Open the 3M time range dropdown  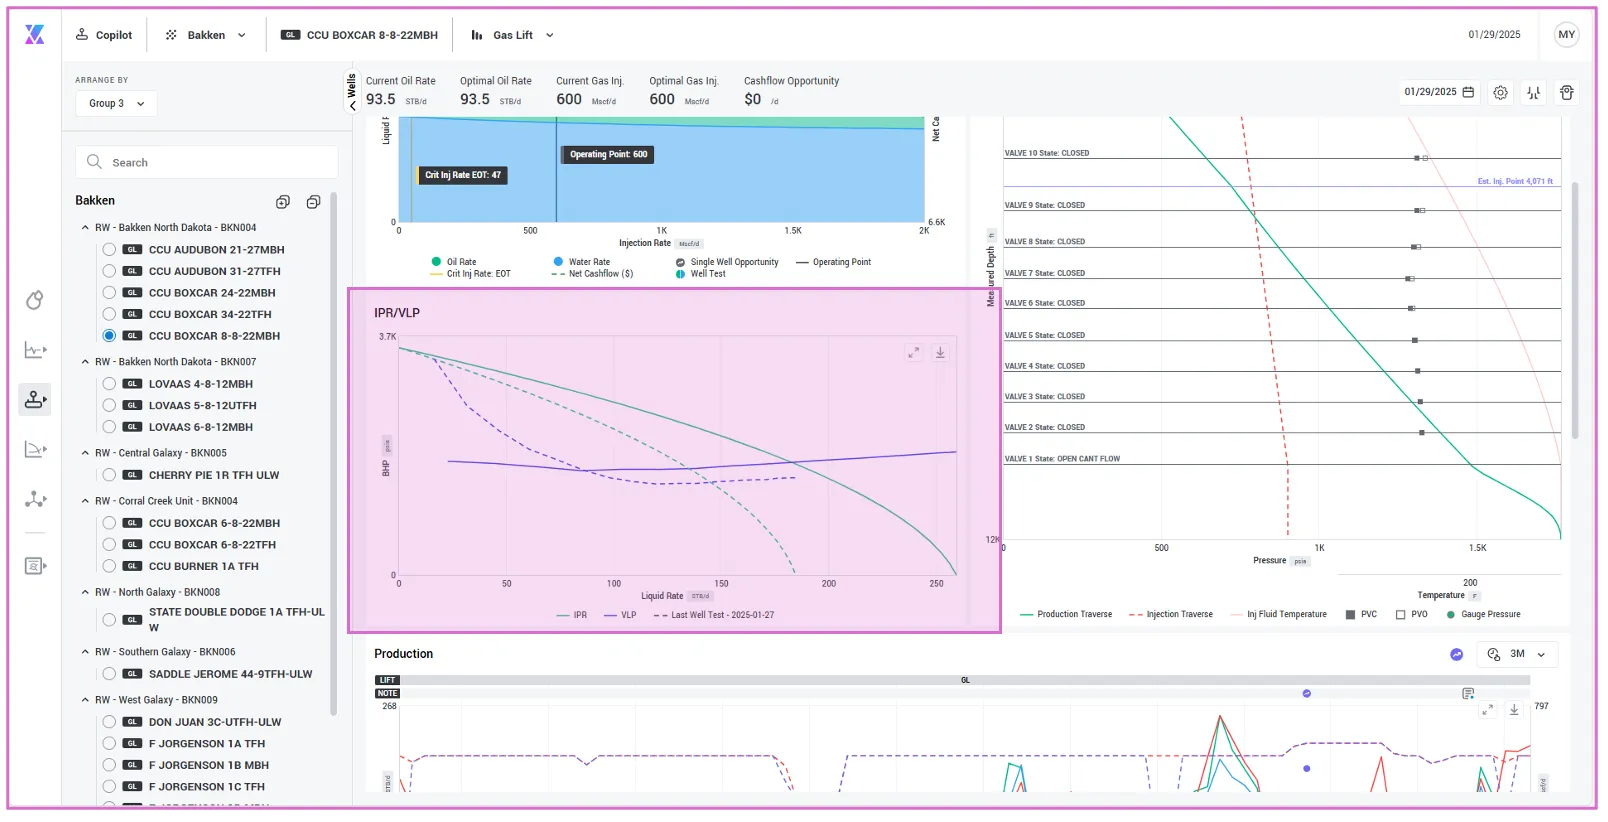click(x=1518, y=654)
